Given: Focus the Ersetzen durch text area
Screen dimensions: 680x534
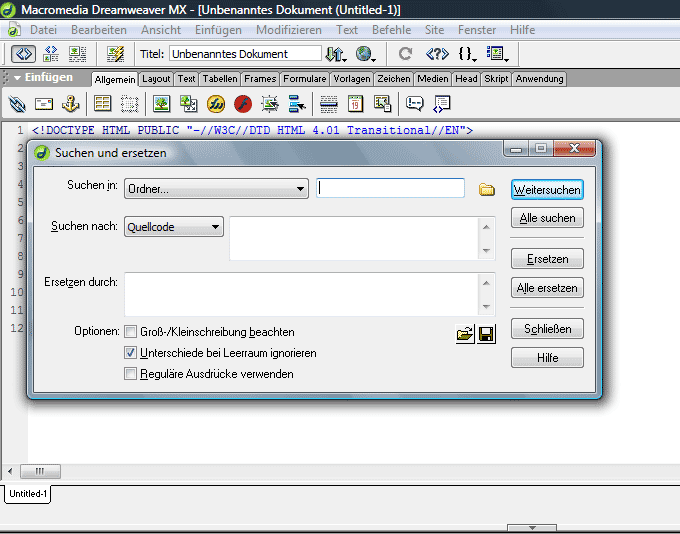Looking at the screenshot, I should 301,295.
